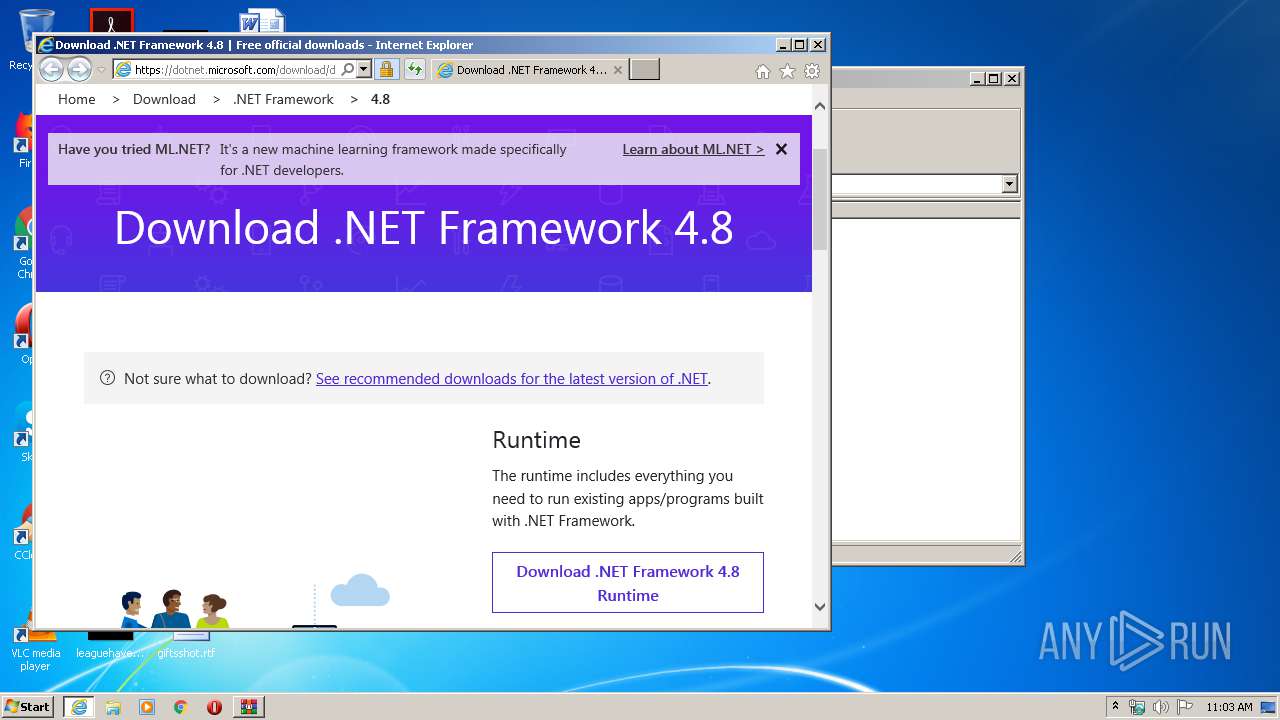Click the volume speaker tray icon
This screenshot has height=720, width=1280.
[x=1161, y=707]
